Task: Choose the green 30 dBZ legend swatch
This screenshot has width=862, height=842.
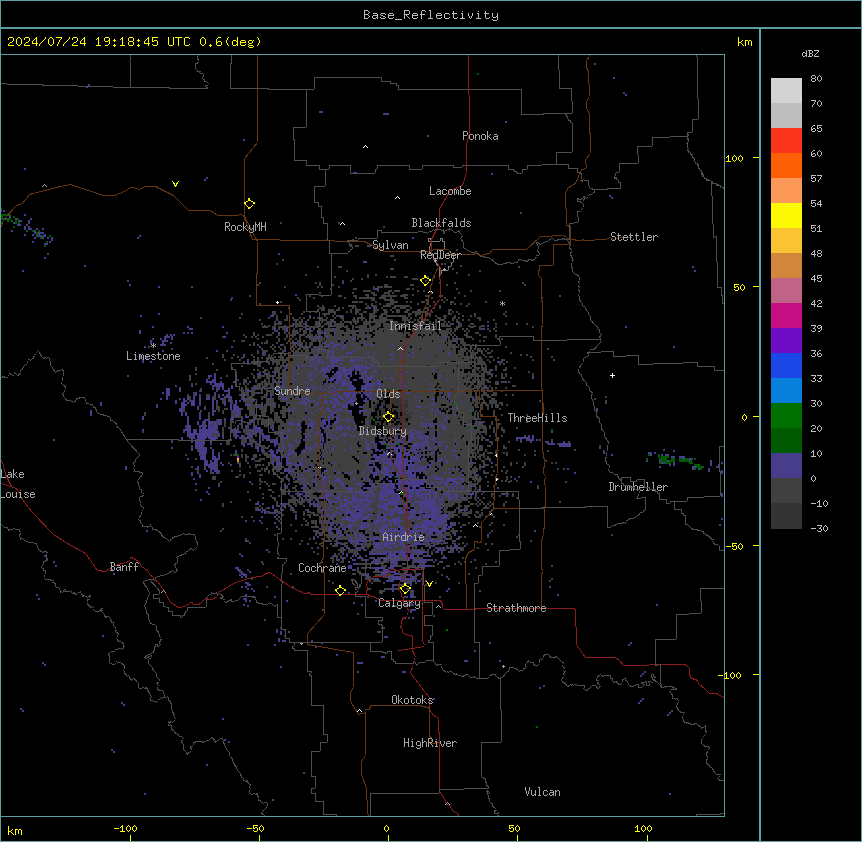Action: 786,415
